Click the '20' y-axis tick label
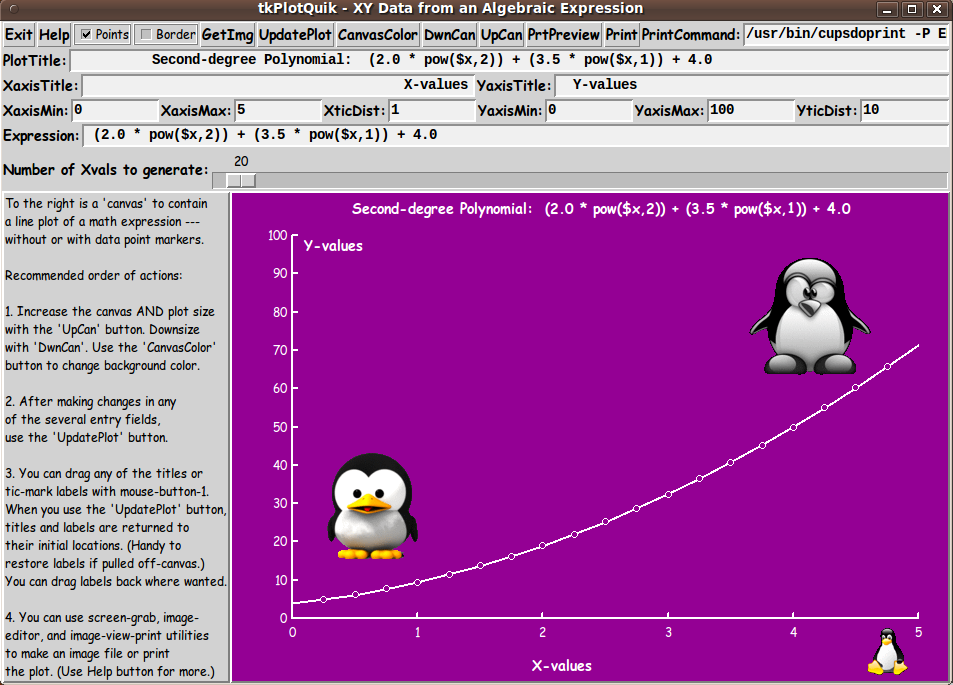Viewport: 953px width, 685px height. point(280,542)
